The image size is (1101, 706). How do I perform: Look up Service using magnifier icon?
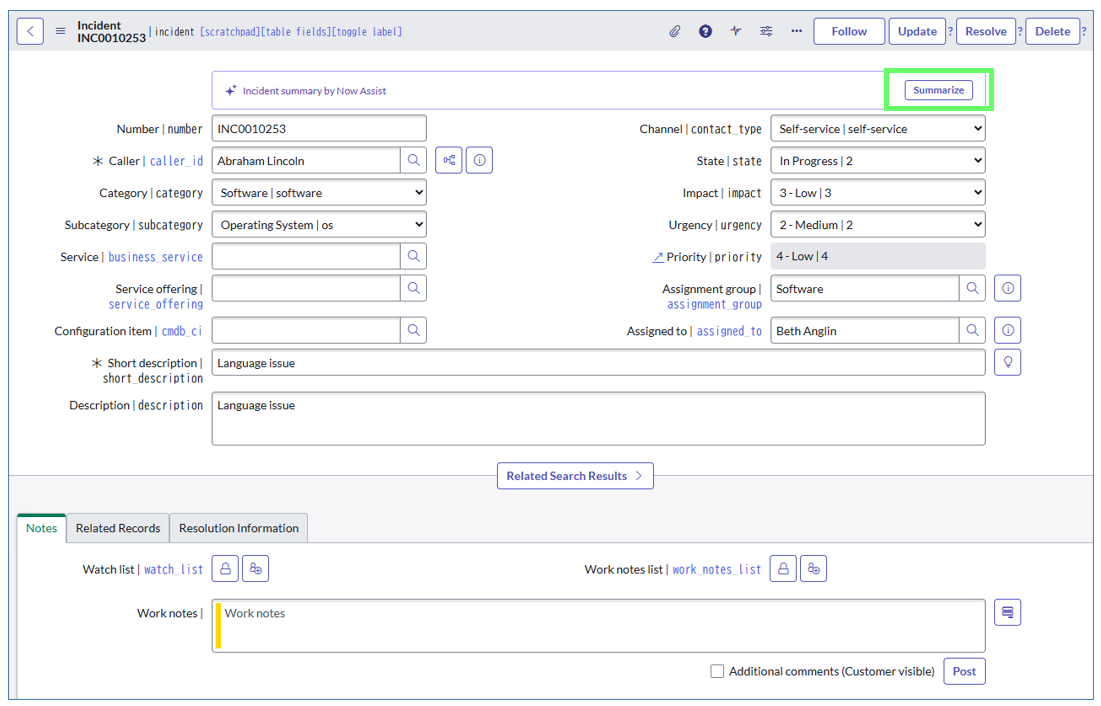pos(414,256)
